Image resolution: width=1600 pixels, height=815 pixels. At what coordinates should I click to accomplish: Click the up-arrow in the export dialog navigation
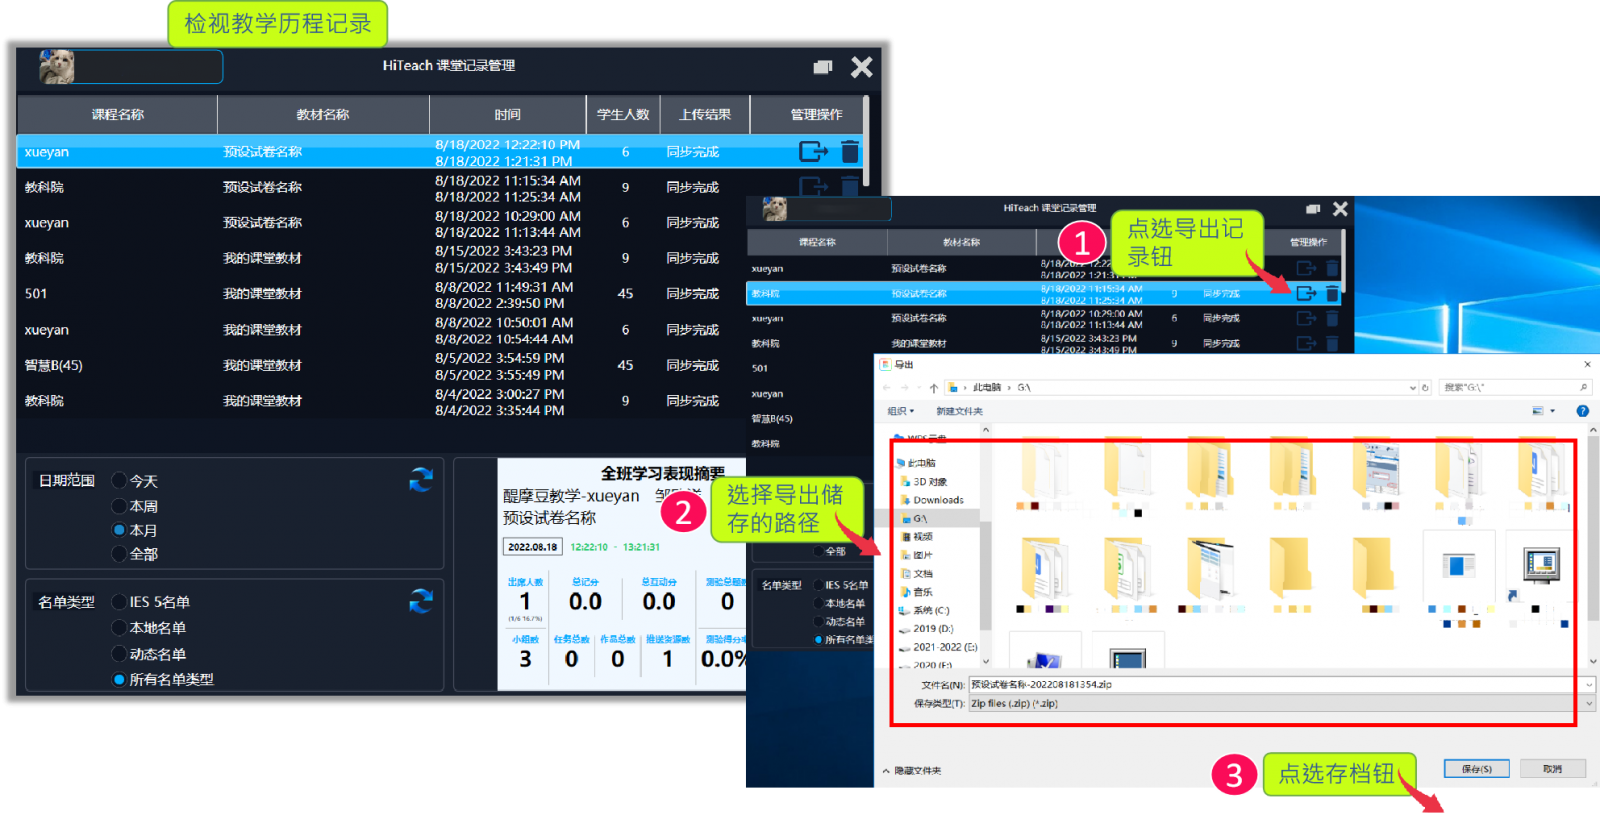tap(934, 388)
